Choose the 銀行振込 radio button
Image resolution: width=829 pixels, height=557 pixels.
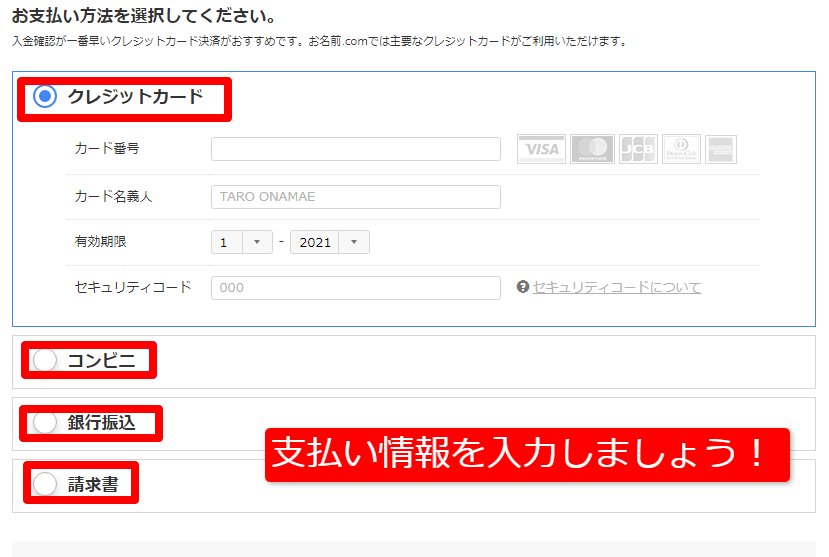[45, 423]
